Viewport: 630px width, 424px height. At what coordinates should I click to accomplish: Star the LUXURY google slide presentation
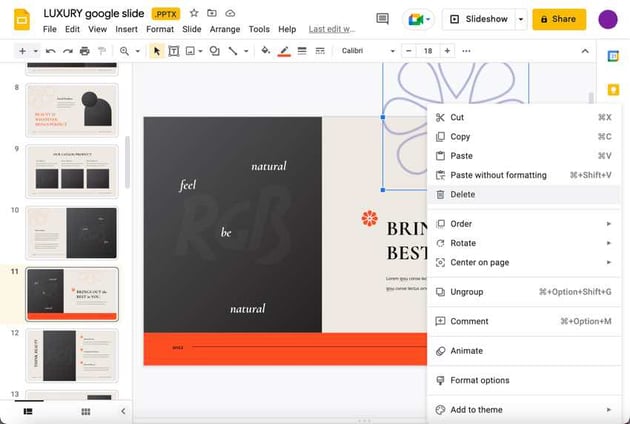(193, 13)
